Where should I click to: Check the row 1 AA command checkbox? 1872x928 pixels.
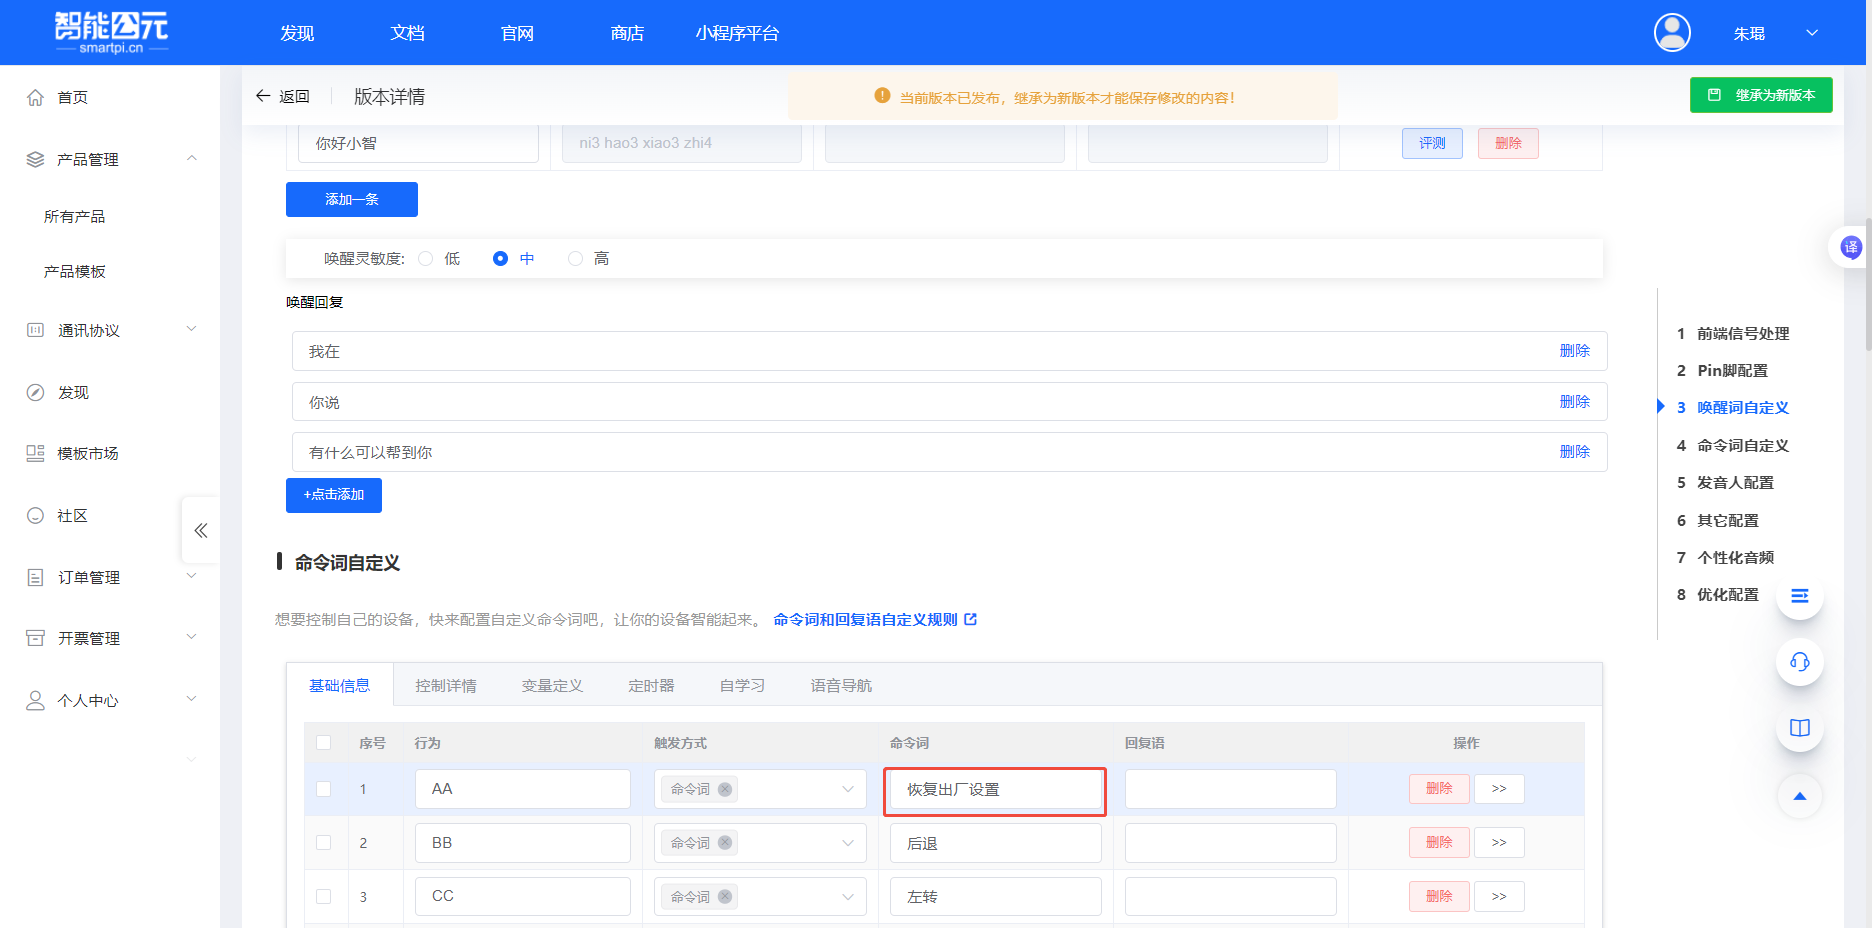(324, 789)
